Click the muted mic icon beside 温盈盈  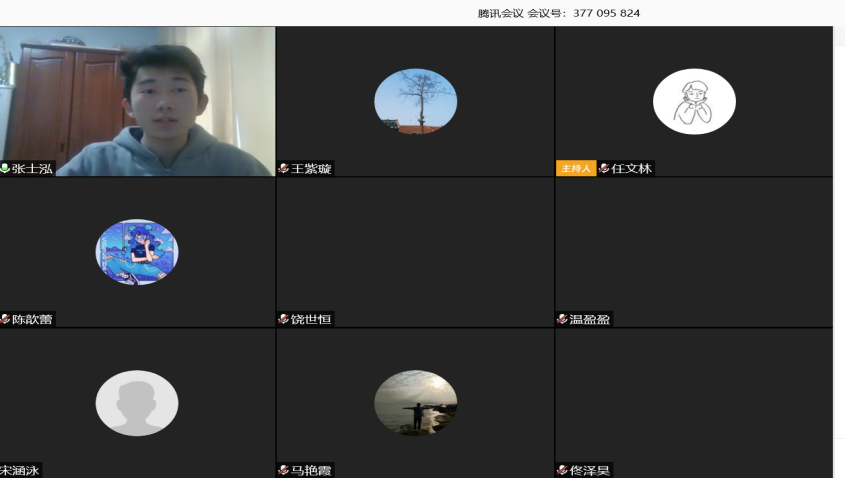pyautogui.click(x=562, y=320)
